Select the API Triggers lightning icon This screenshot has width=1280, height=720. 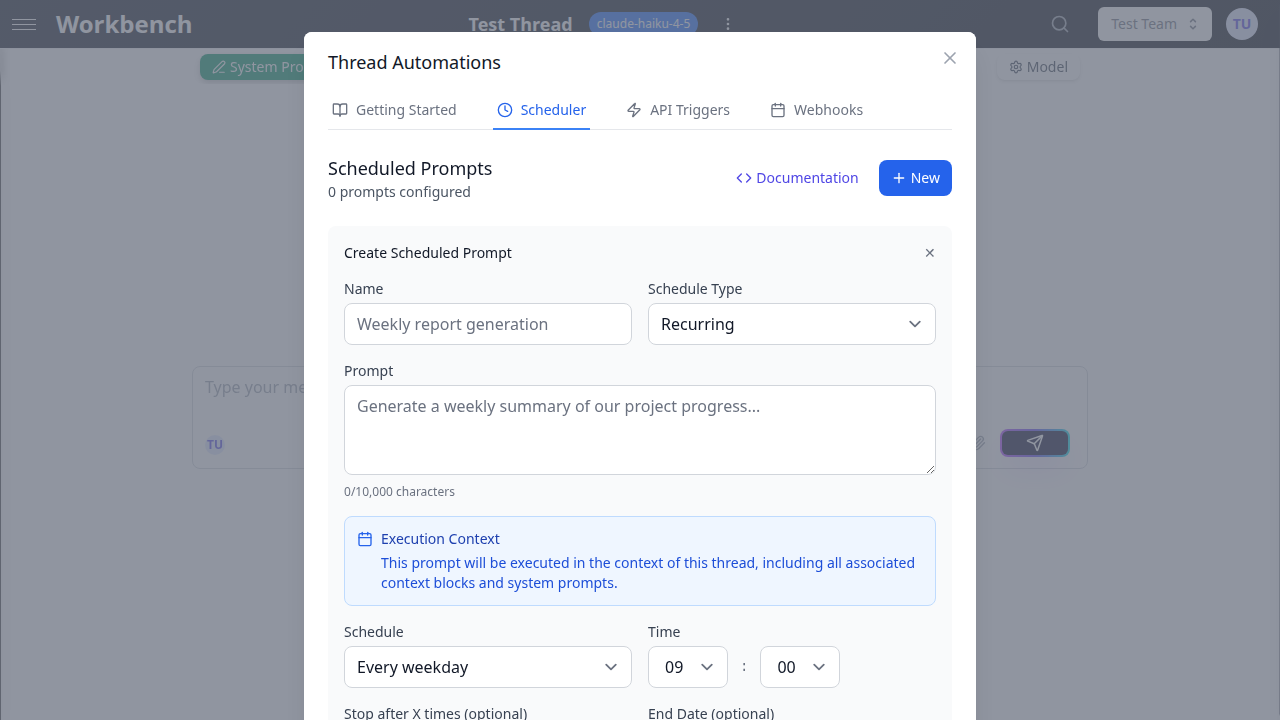[632, 110]
